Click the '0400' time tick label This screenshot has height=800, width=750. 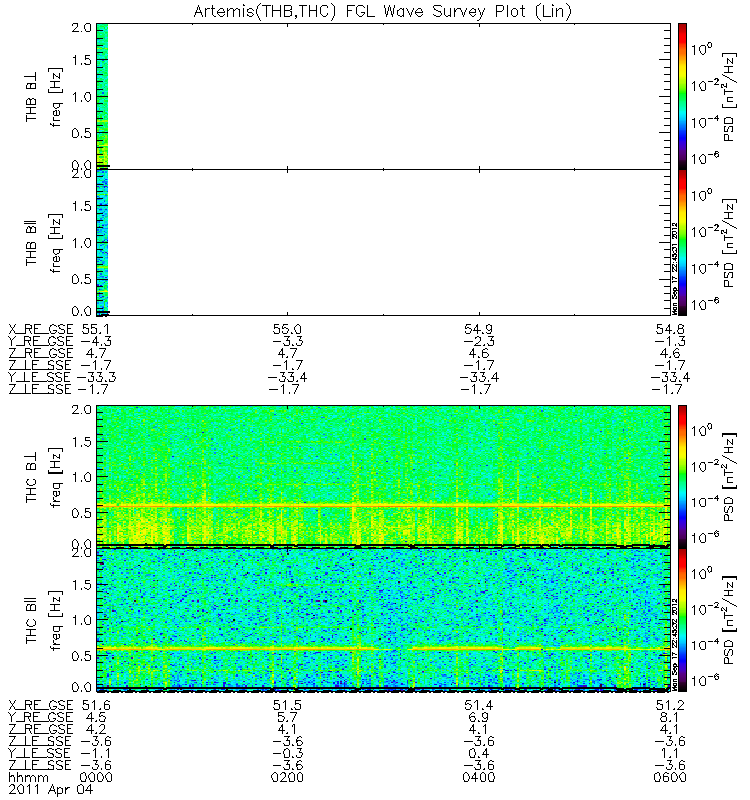pos(479,778)
